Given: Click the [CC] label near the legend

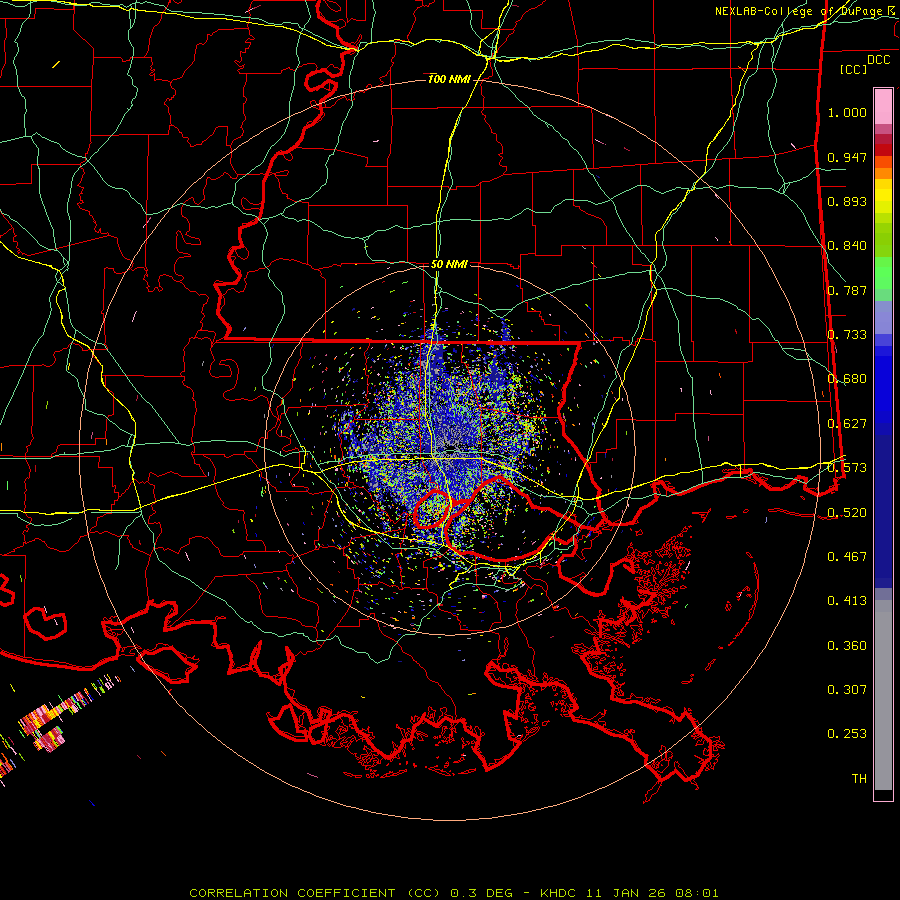Looking at the screenshot, I should coord(853,69).
